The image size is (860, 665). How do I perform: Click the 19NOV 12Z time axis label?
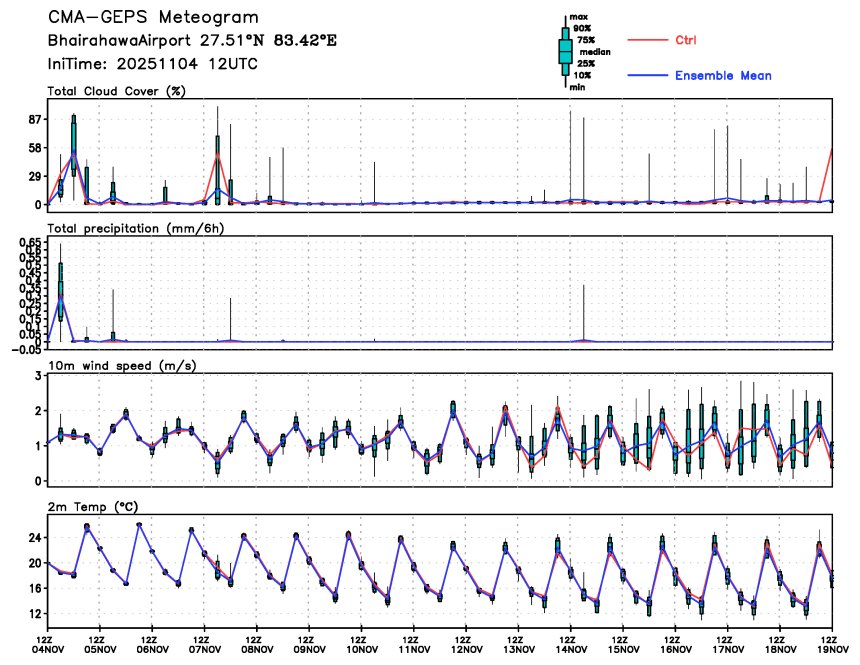833,644
